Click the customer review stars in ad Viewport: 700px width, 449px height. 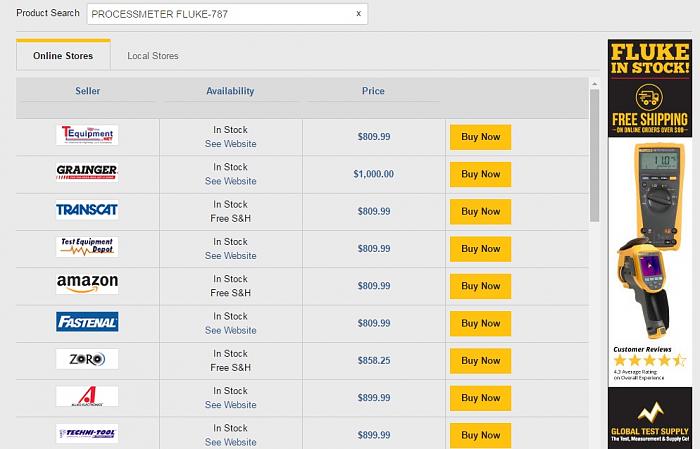650,360
